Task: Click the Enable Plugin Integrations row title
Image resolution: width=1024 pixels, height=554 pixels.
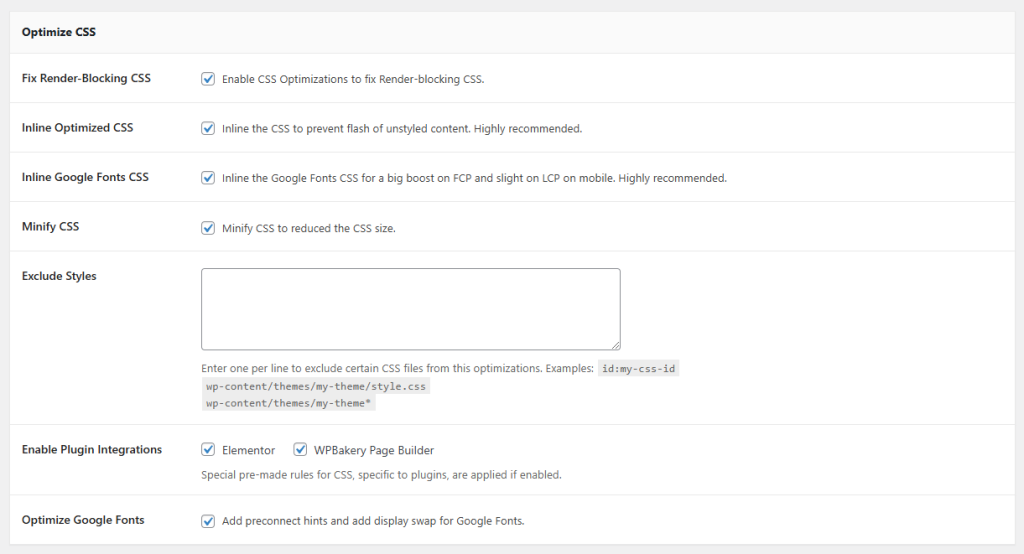Action: click(x=91, y=450)
